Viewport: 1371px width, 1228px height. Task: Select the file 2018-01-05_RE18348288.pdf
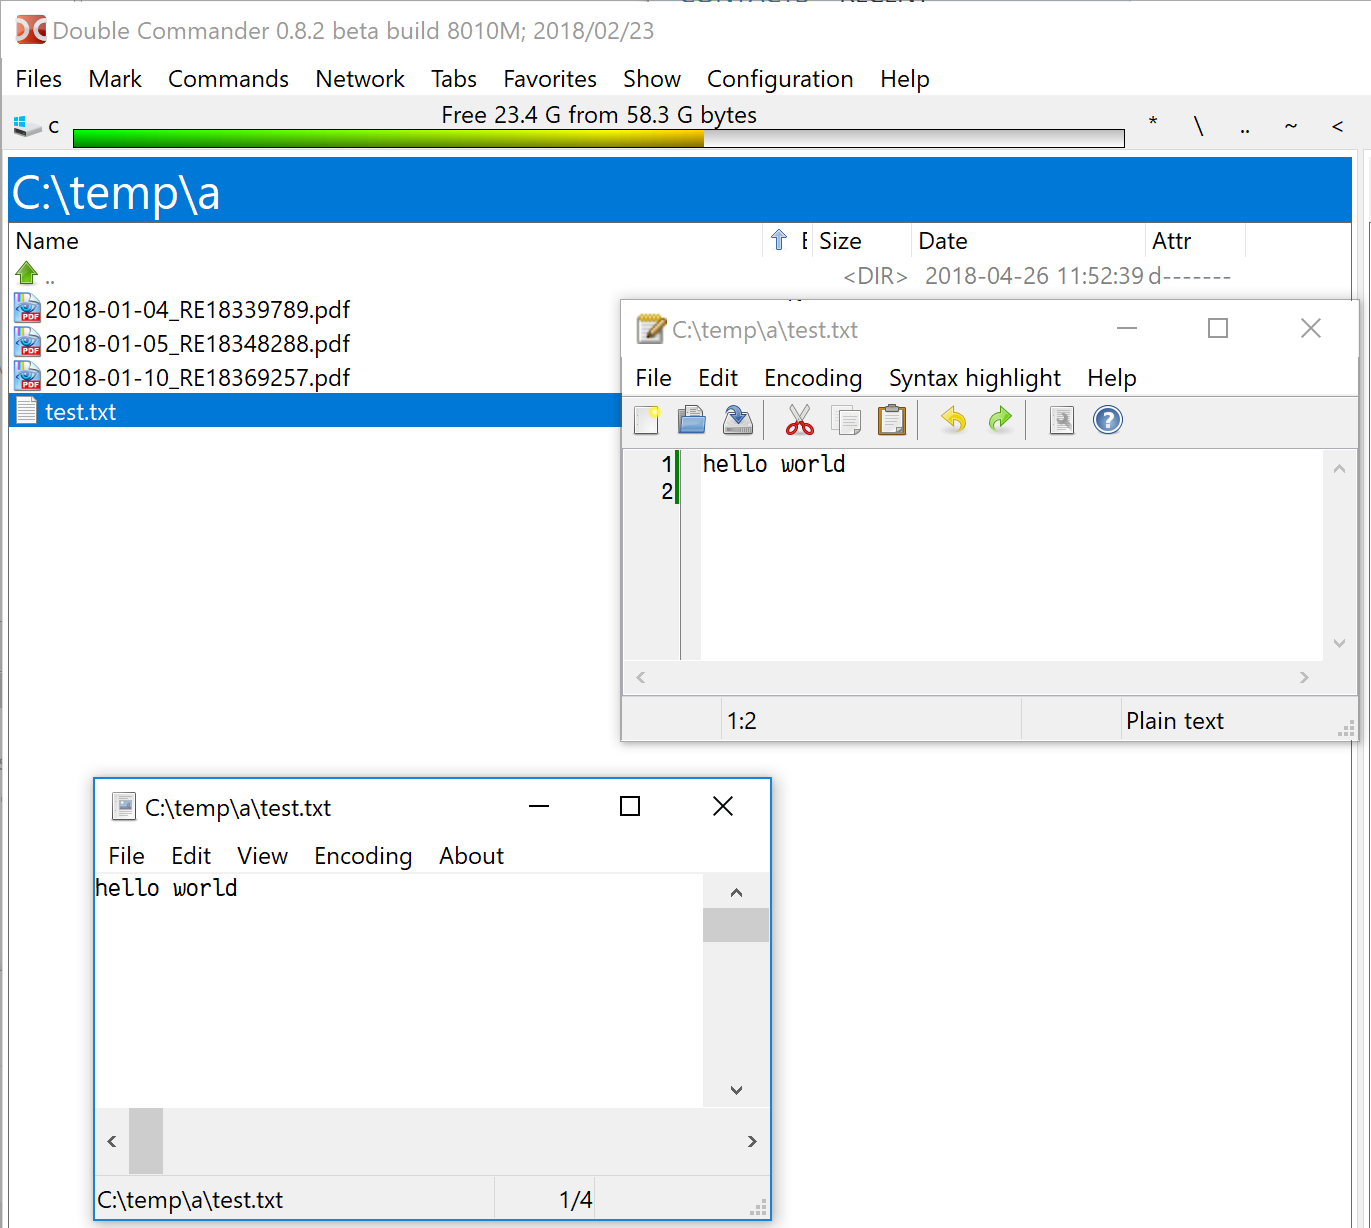(x=197, y=344)
